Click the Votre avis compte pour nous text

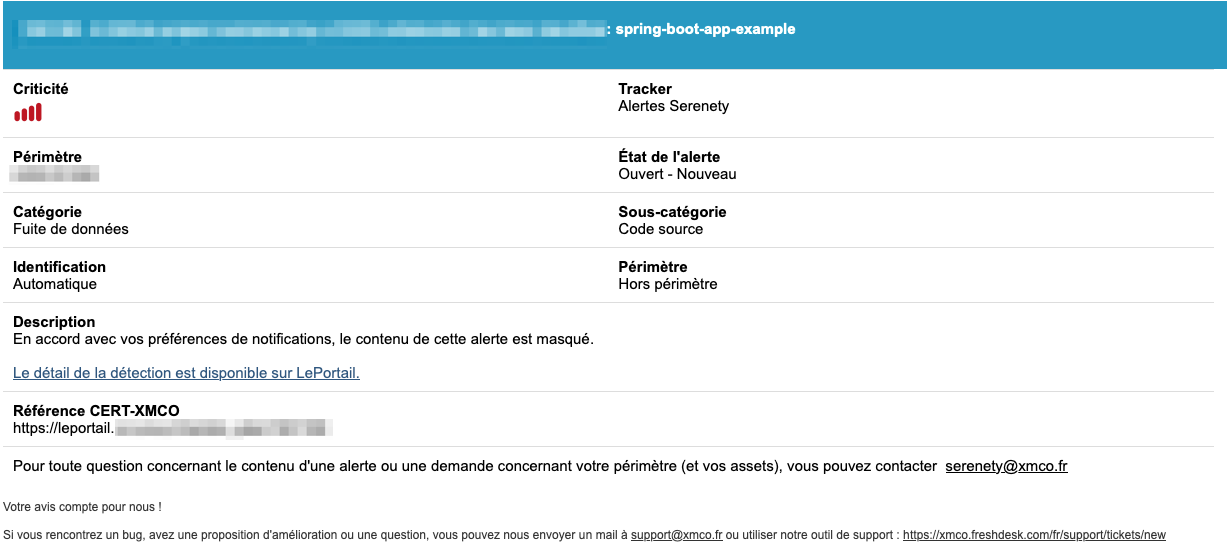point(82,507)
